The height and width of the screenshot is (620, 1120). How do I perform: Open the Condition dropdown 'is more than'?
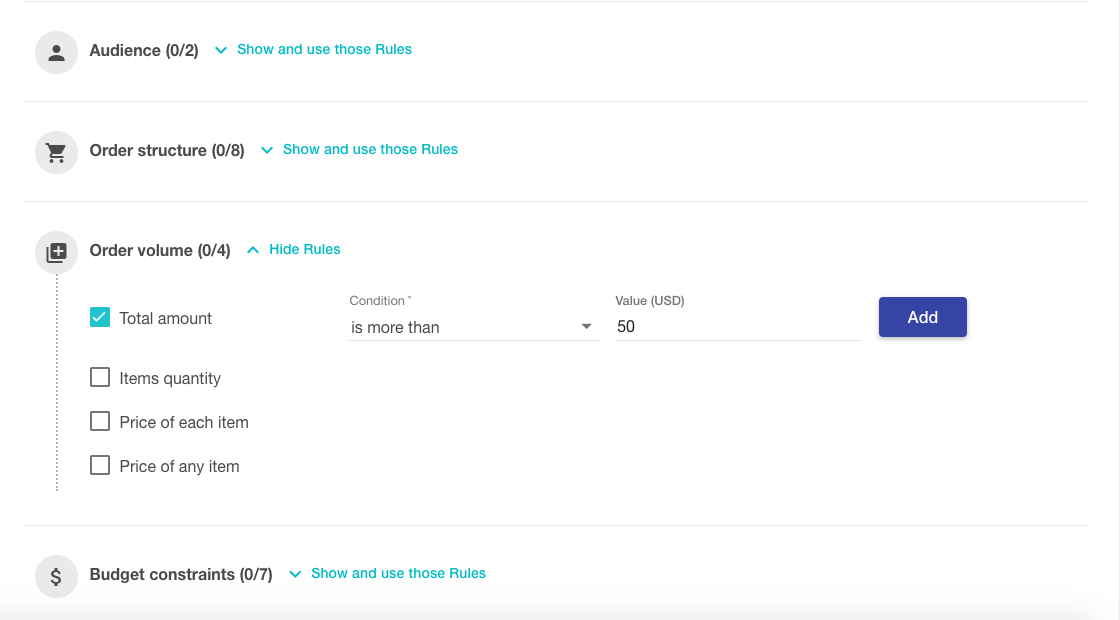[473, 327]
